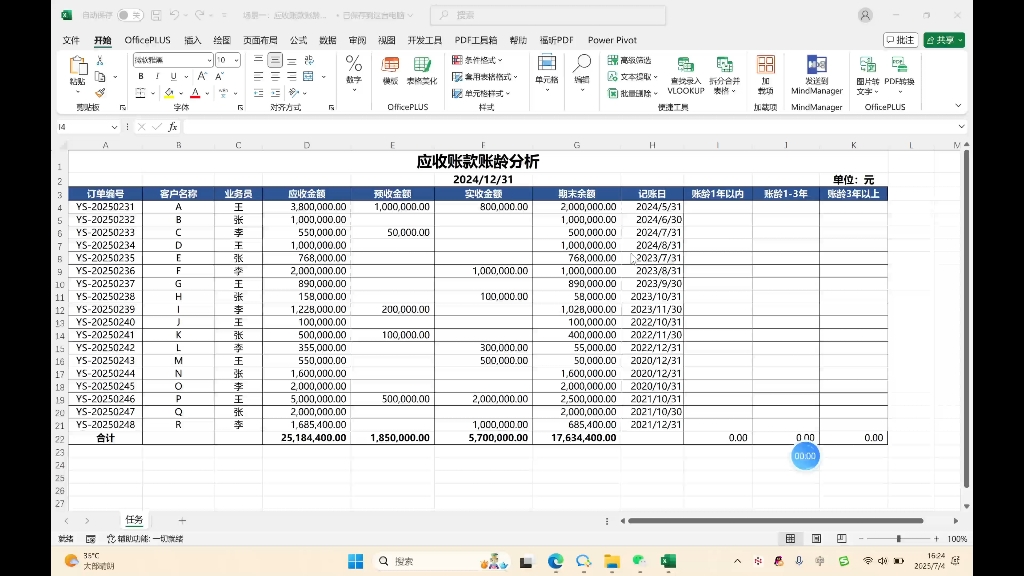Select the 任务 sheet tab
The height and width of the screenshot is (576, 1024).
(134, 520)
